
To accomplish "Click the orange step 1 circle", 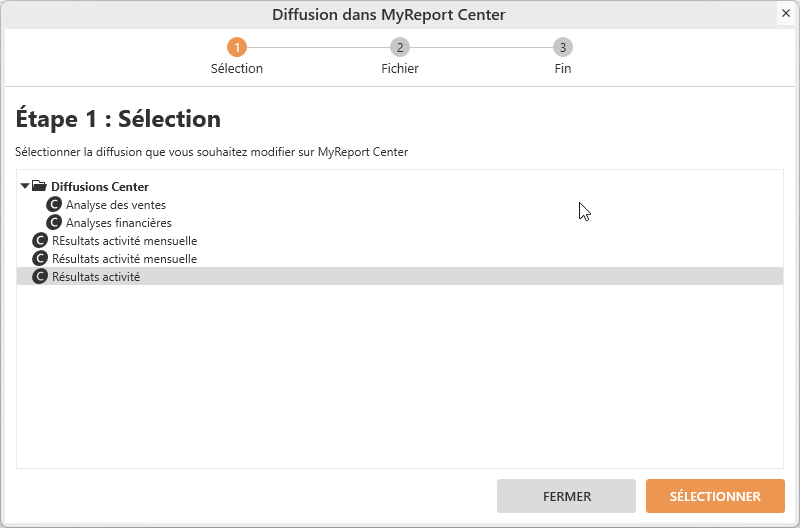I will (237, 47).
